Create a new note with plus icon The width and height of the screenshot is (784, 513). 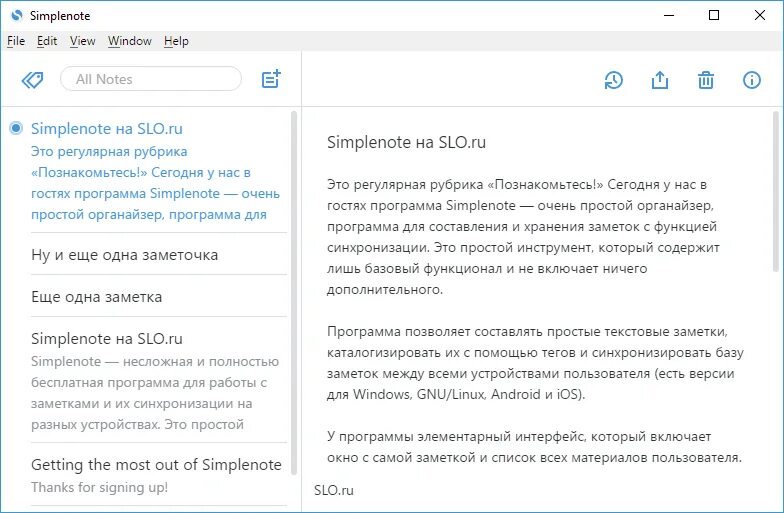271,79
